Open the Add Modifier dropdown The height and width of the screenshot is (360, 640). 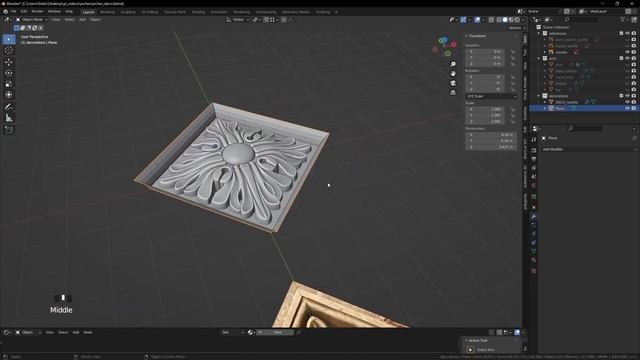pos(588,149)
